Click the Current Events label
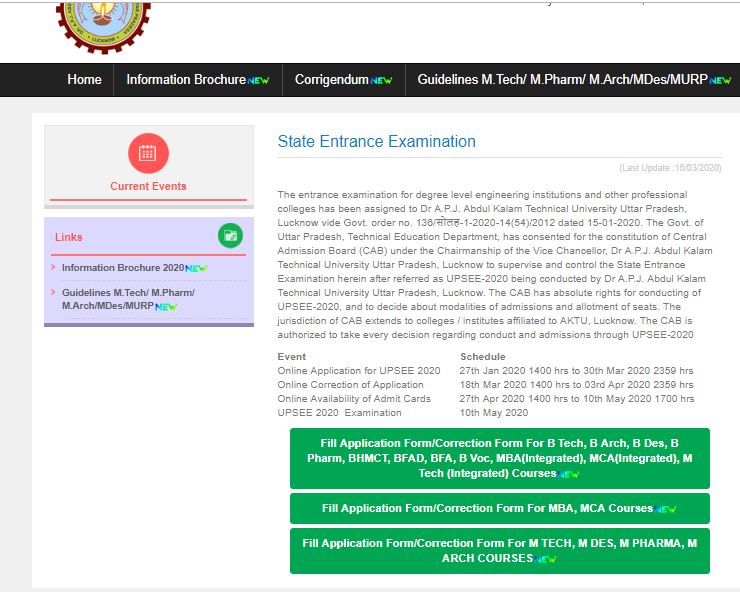740x592 pixels. (148, 186)
